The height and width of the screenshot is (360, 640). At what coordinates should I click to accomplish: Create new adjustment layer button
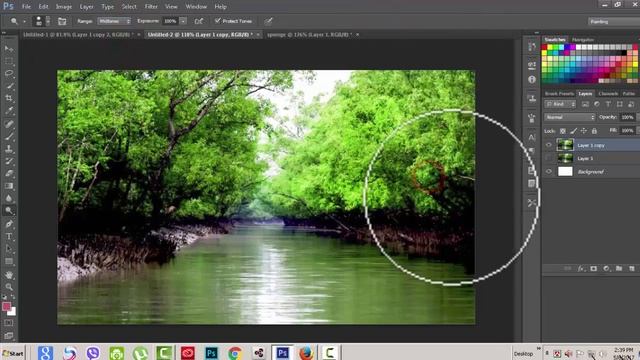coord(607,268)
